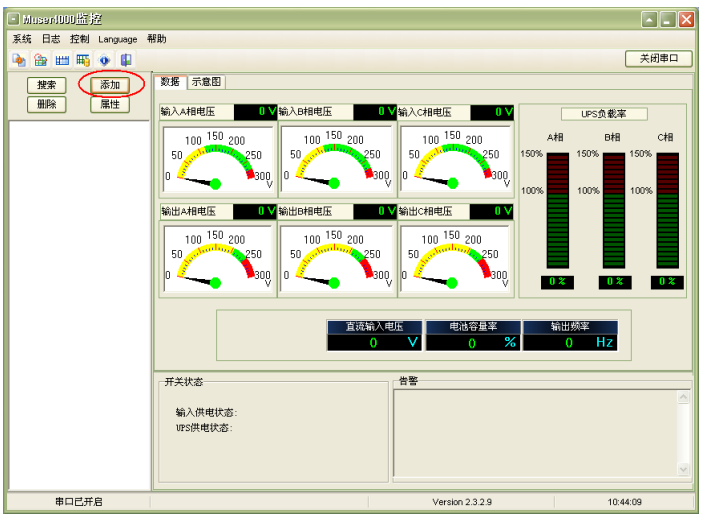The width and height of the screenshot is (704, 523).
Task: Select the 数据 tab
Action: (x=170, y=82)
